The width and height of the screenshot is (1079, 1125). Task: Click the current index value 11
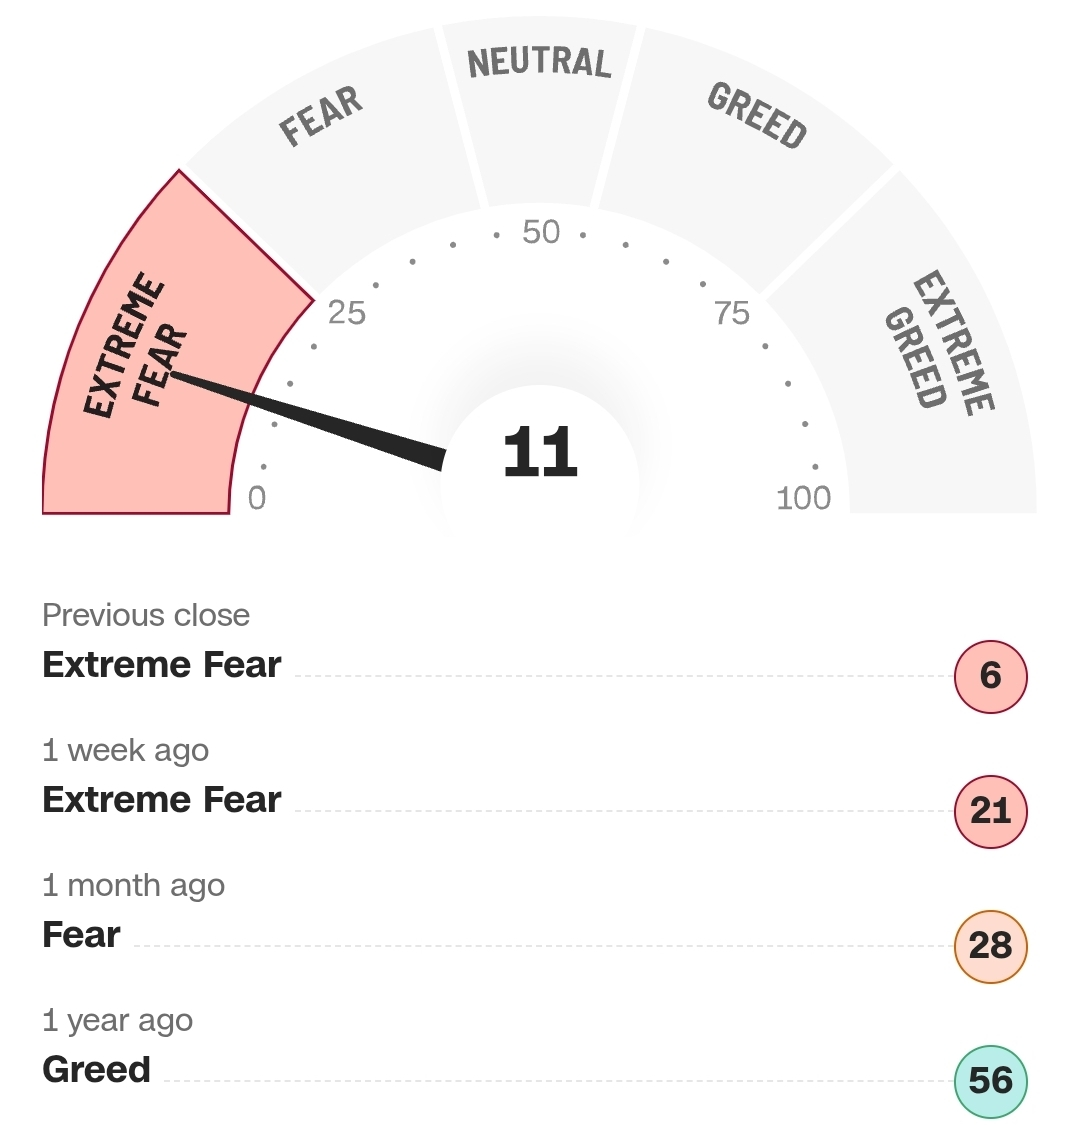tap(540, 452)
